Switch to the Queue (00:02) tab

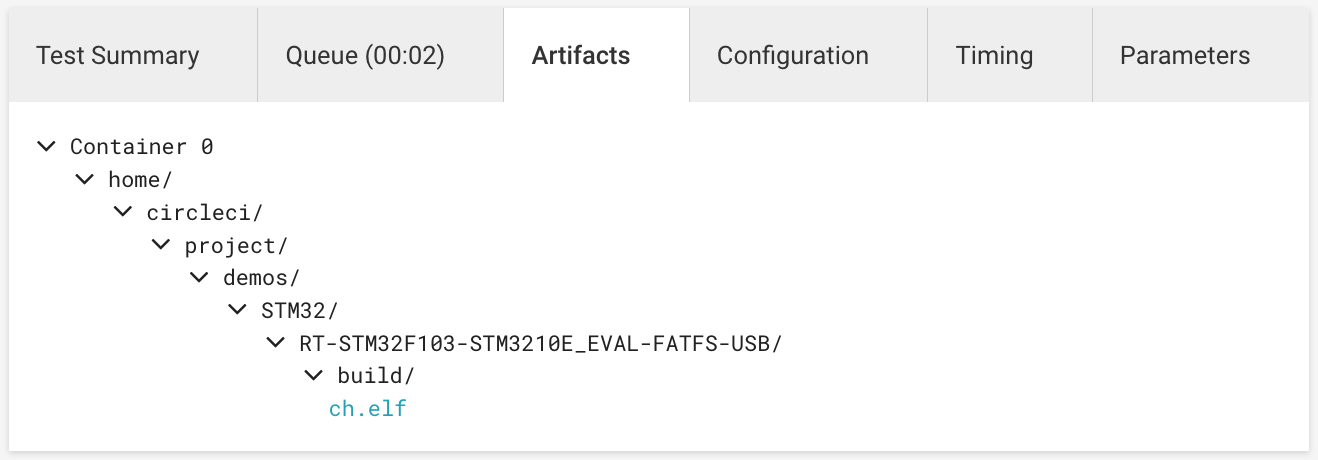365,56
